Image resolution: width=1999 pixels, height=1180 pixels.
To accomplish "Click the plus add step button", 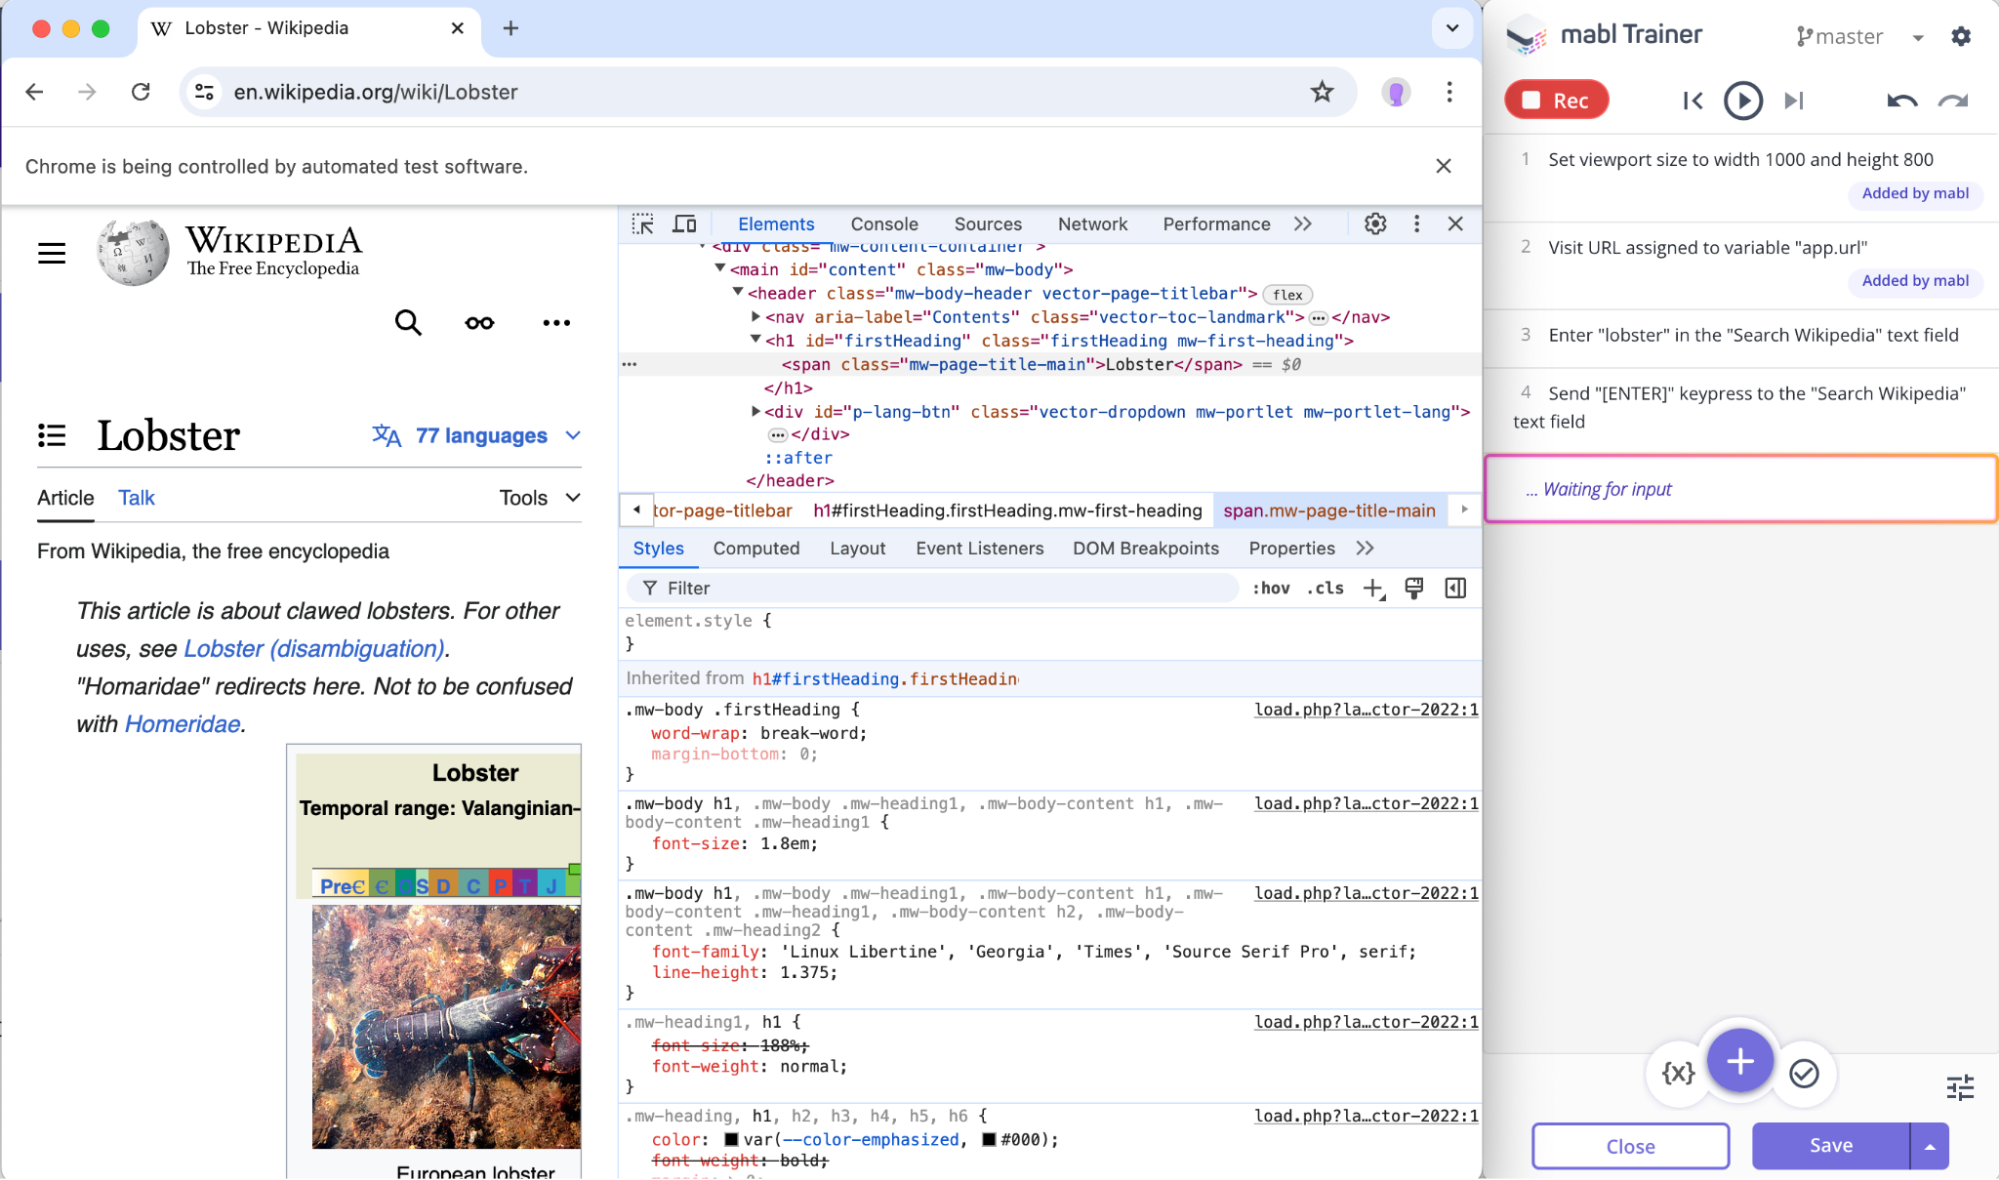I will [x=1740, y=1061].
